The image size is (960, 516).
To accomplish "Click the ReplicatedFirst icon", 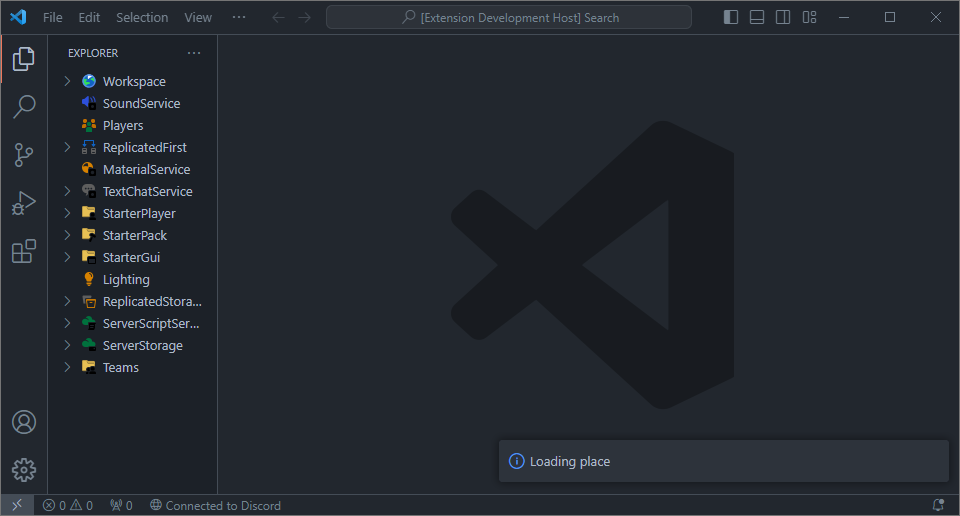I will point(89,147).
